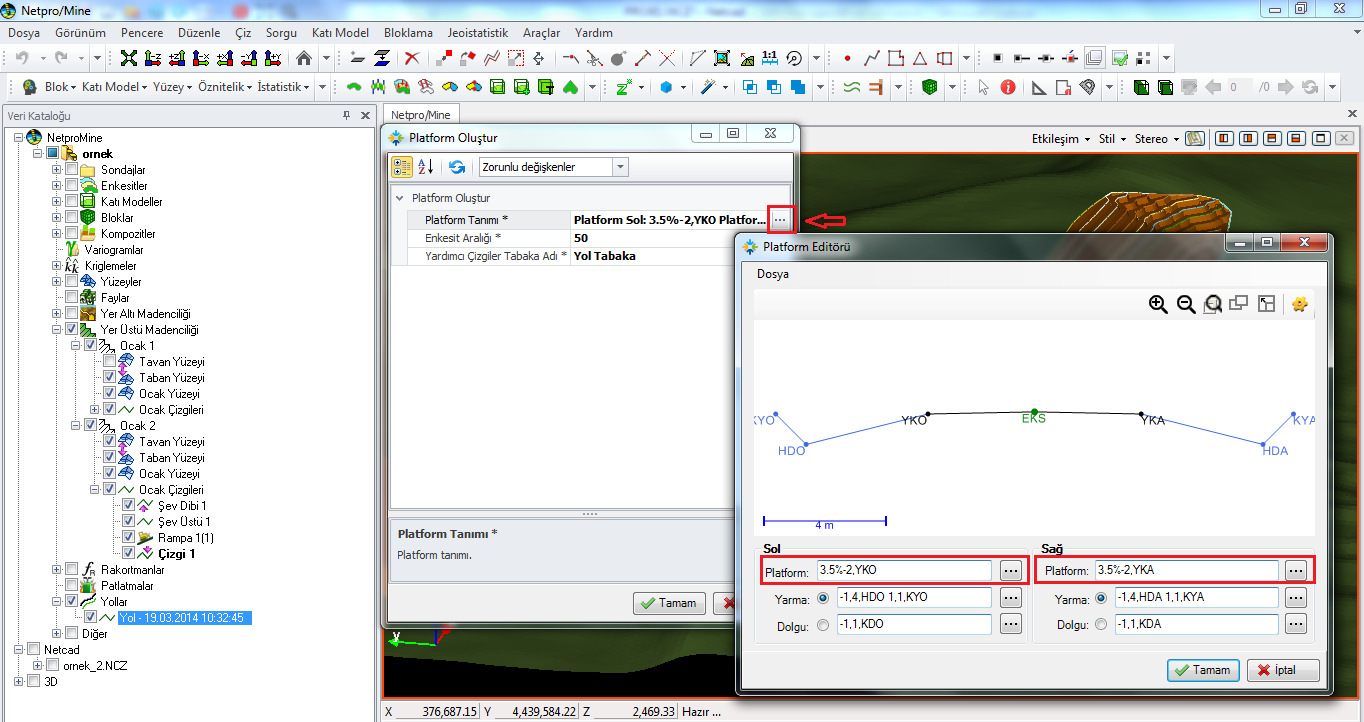Click Tamam button in Platform Editörü
The height and width of the screenshot is (722, 1364).
(1204, 670)
